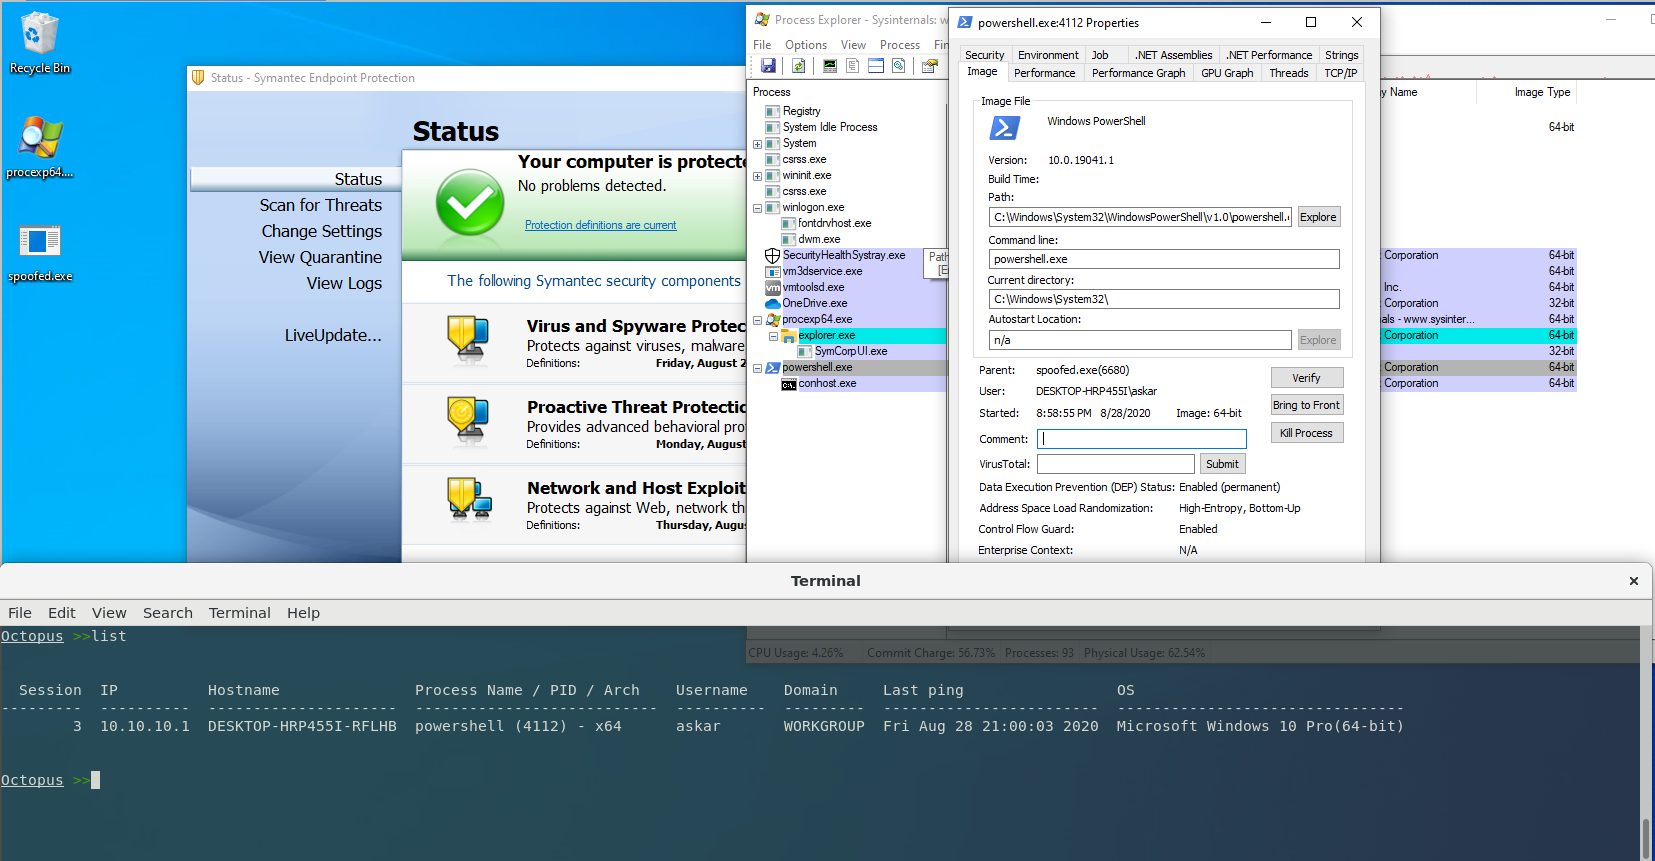This screenshot has height=861, width=1655.
Task: Click the console icon beside conhost.exe
Action: (x=788, y=384)
